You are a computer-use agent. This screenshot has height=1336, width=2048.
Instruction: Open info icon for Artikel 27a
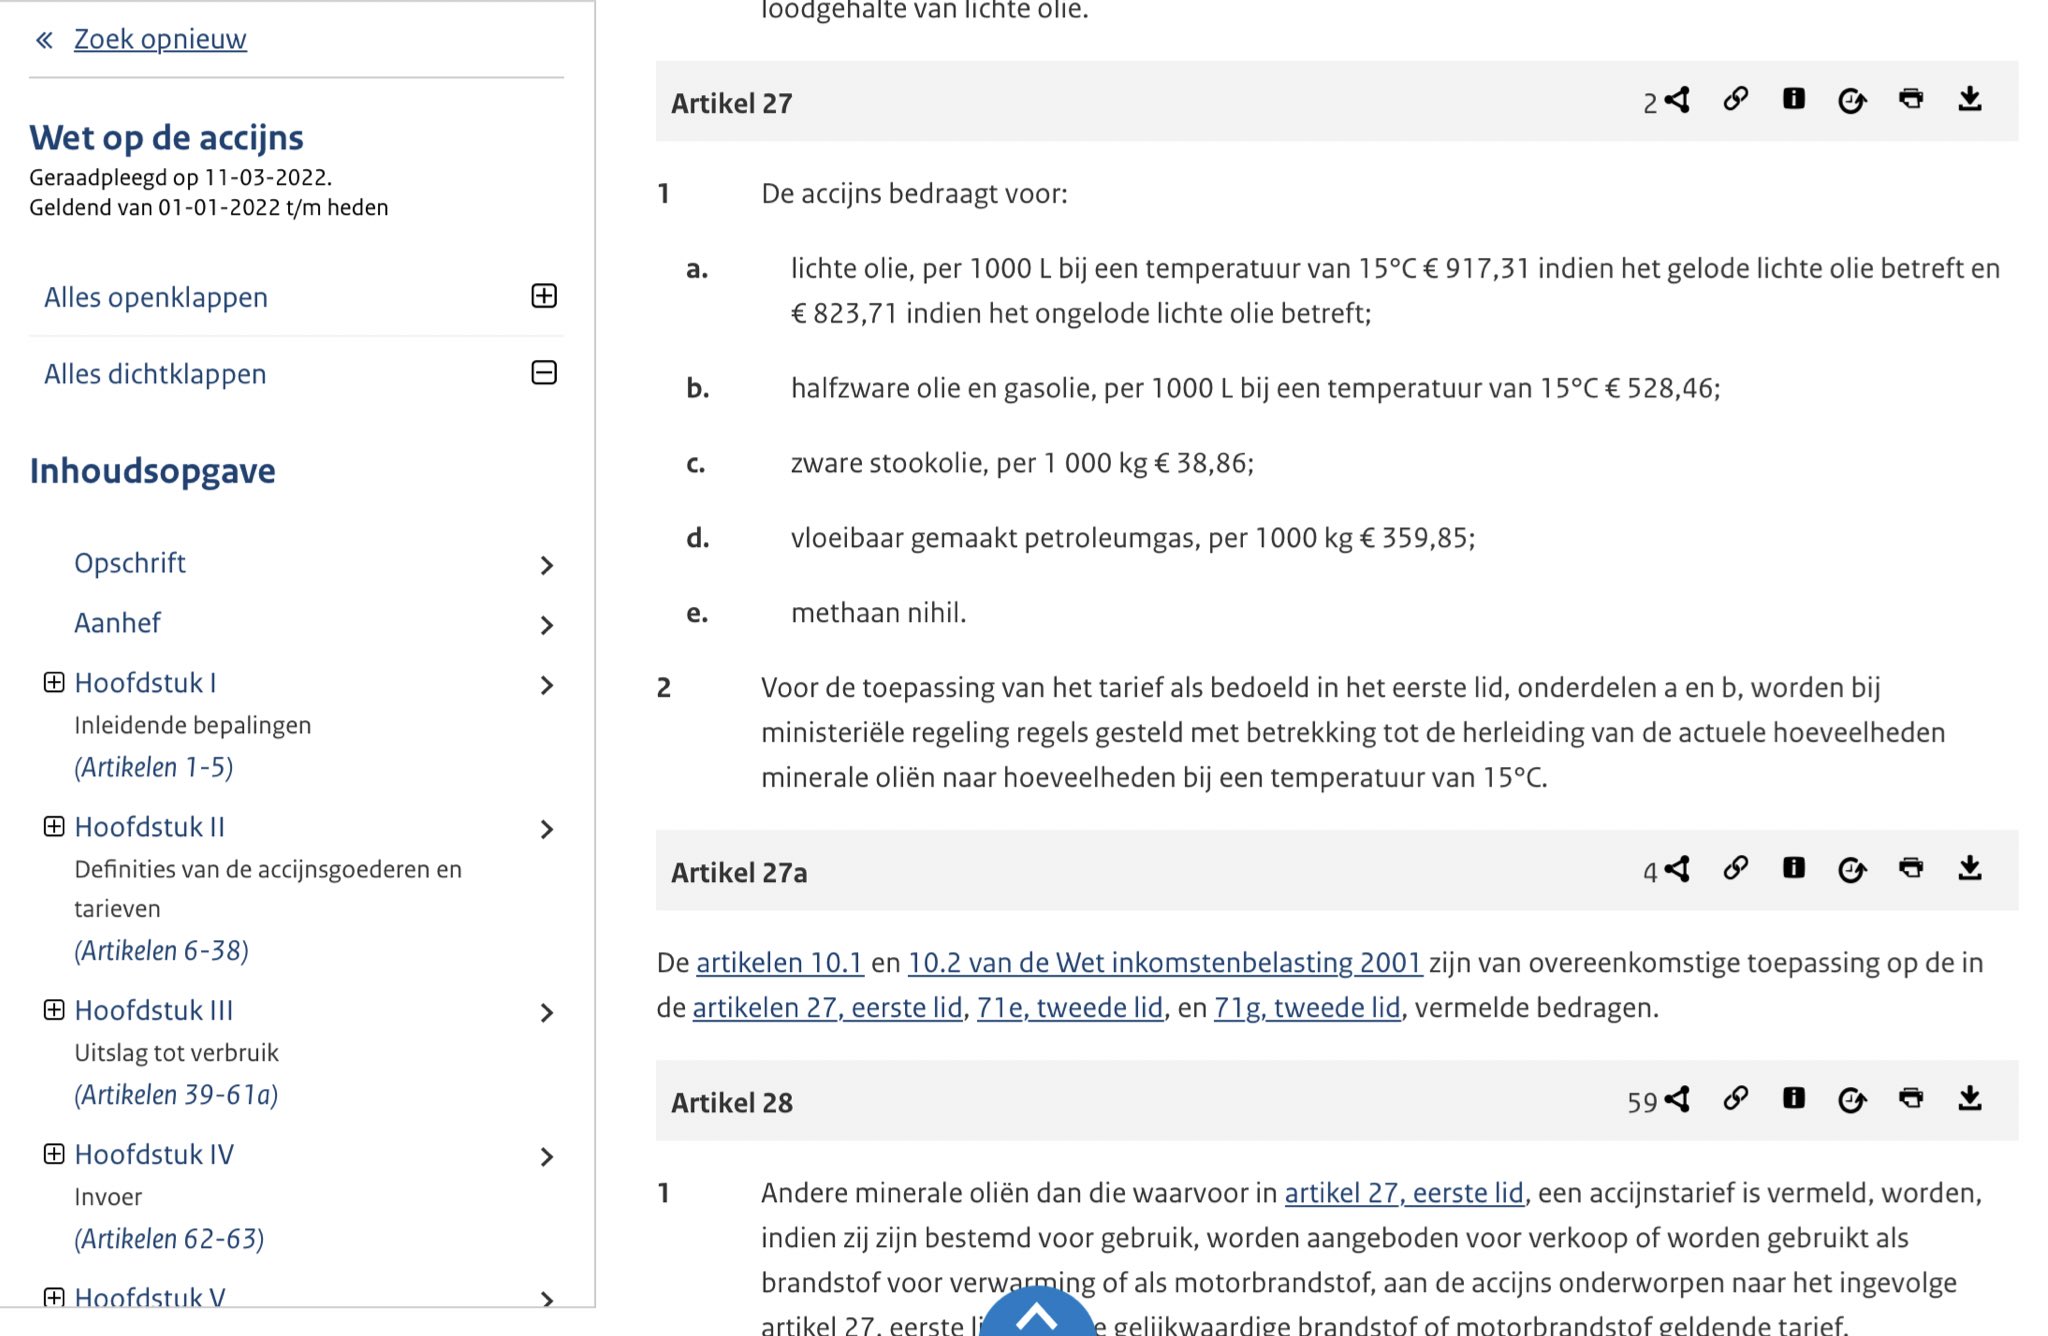(x=1793, y=868)
